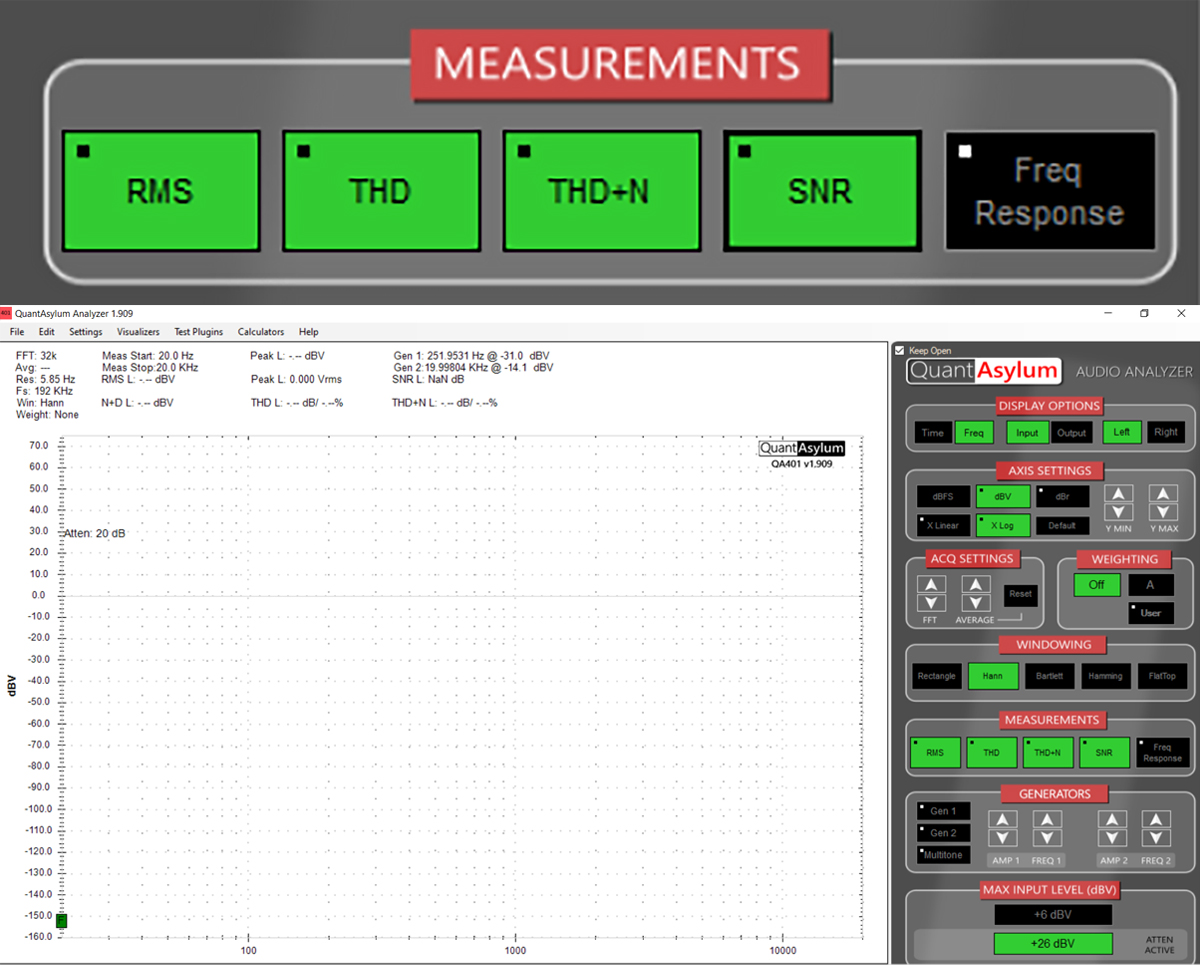Decrease AVERAGE count with the down arrow

click(976, 603)
